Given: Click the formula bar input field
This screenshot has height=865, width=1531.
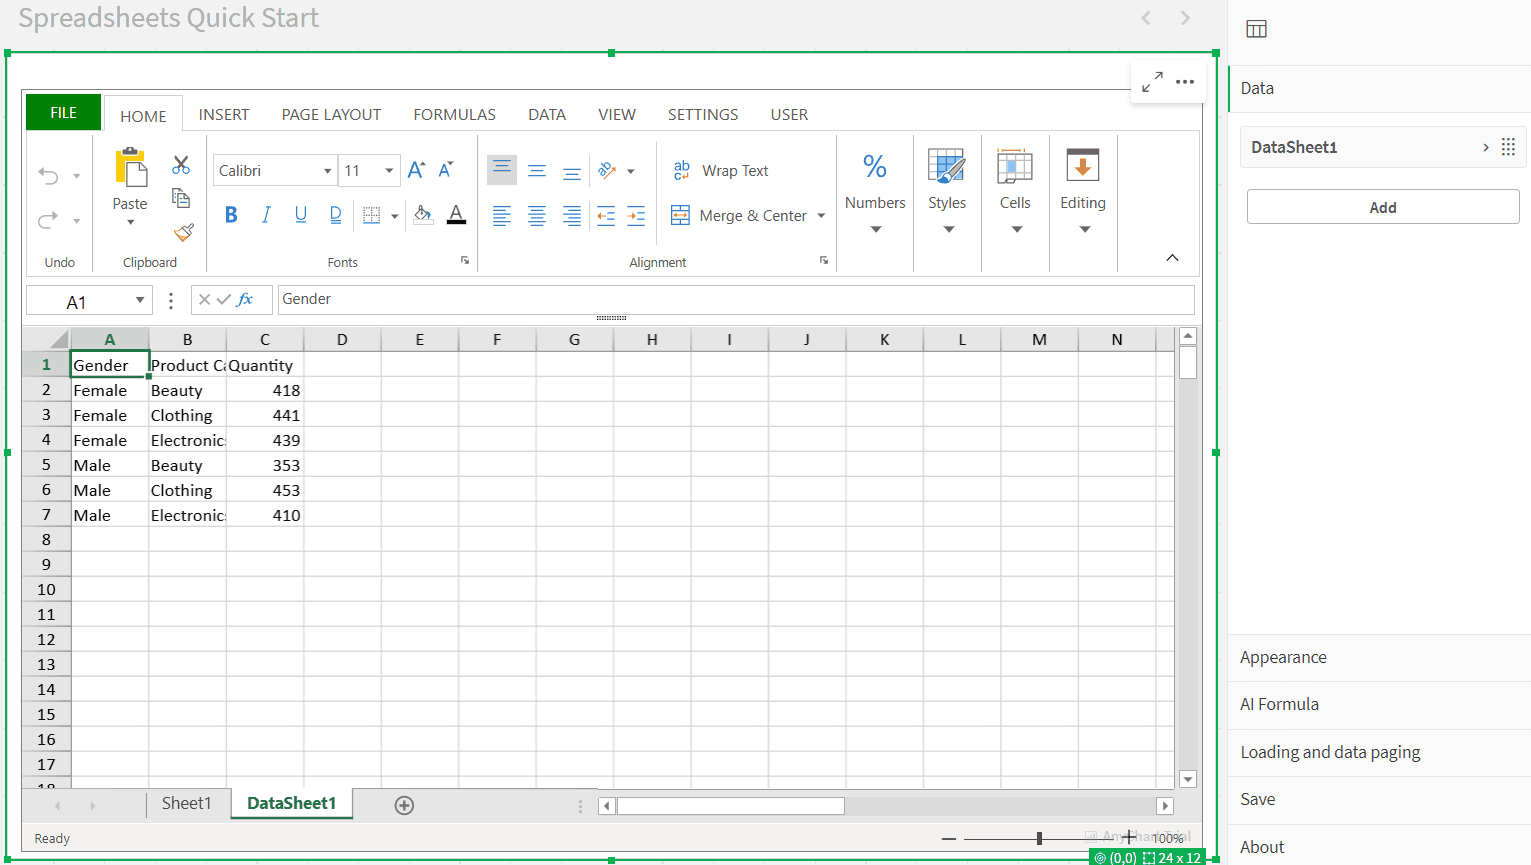Looking at the screenshot, I should 735,299.
